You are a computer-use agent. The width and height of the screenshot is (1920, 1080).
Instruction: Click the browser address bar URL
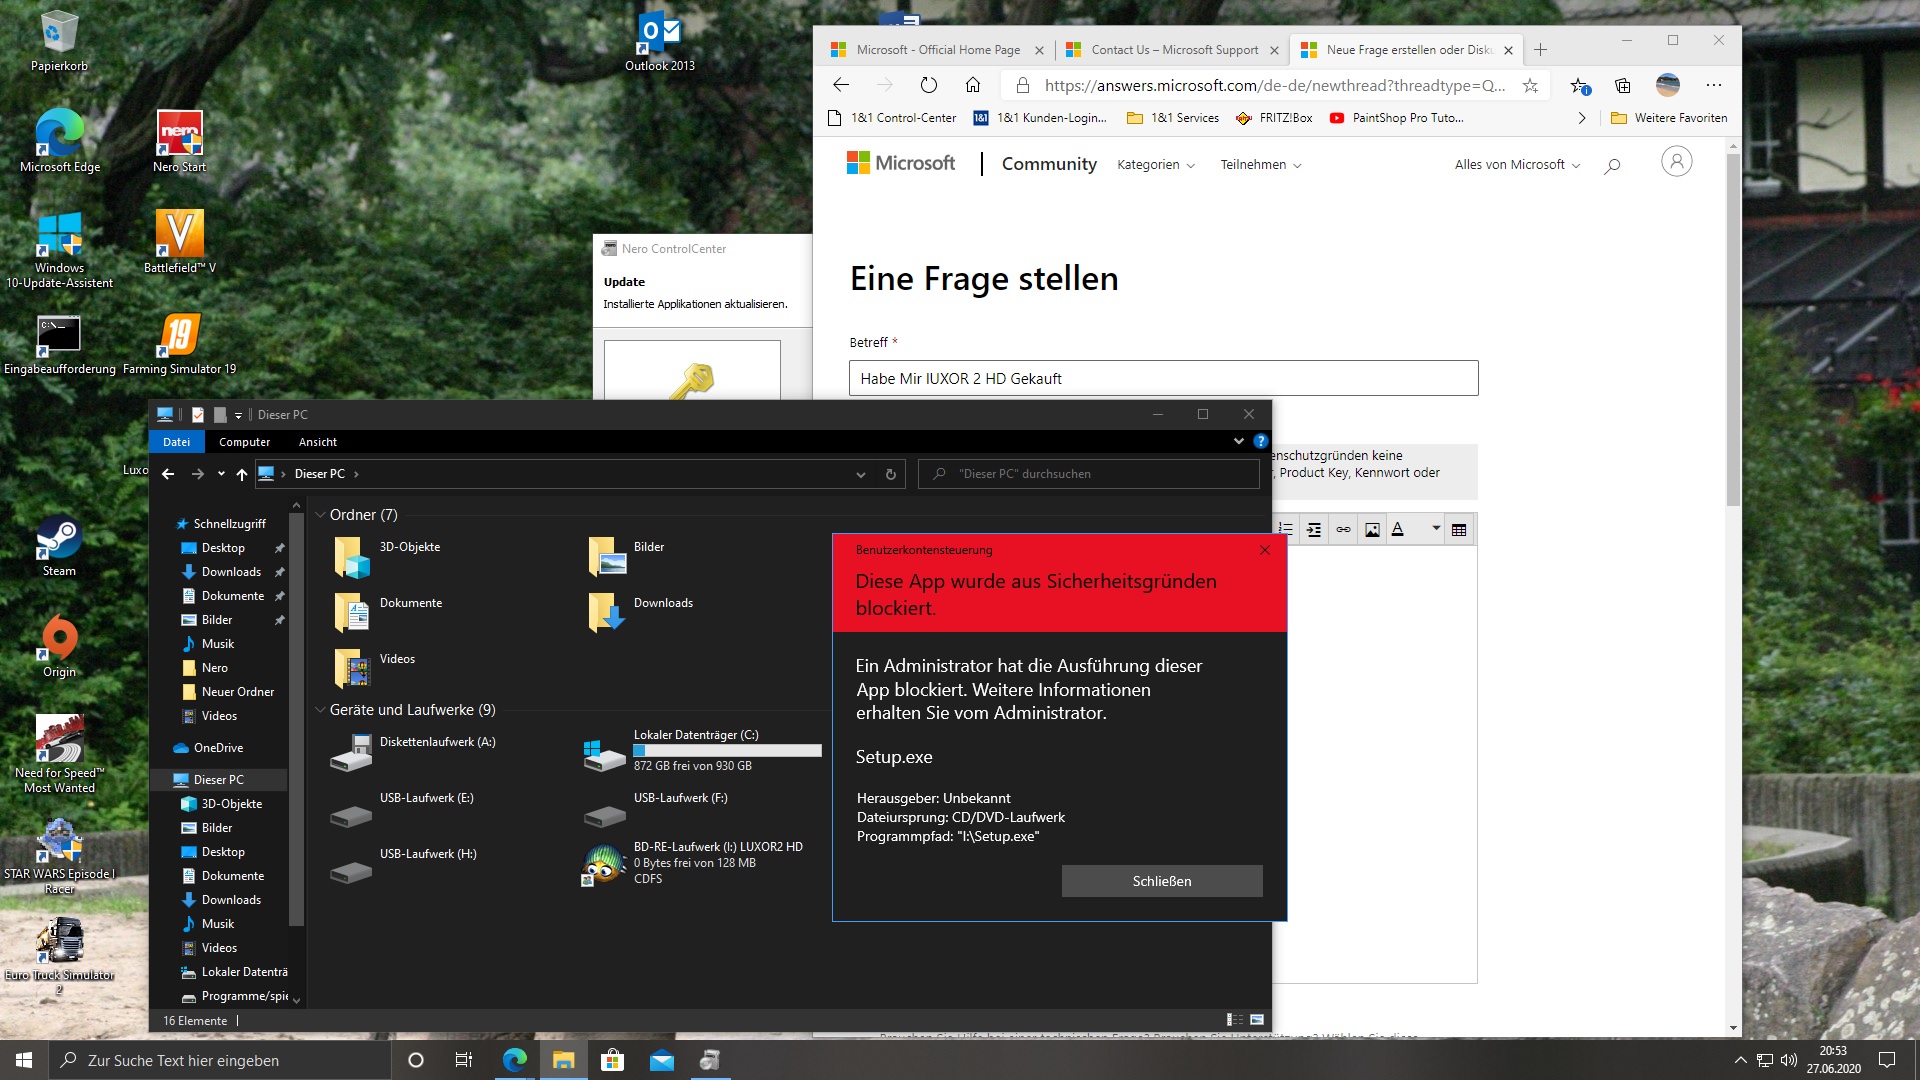[x=1274, y=86]
